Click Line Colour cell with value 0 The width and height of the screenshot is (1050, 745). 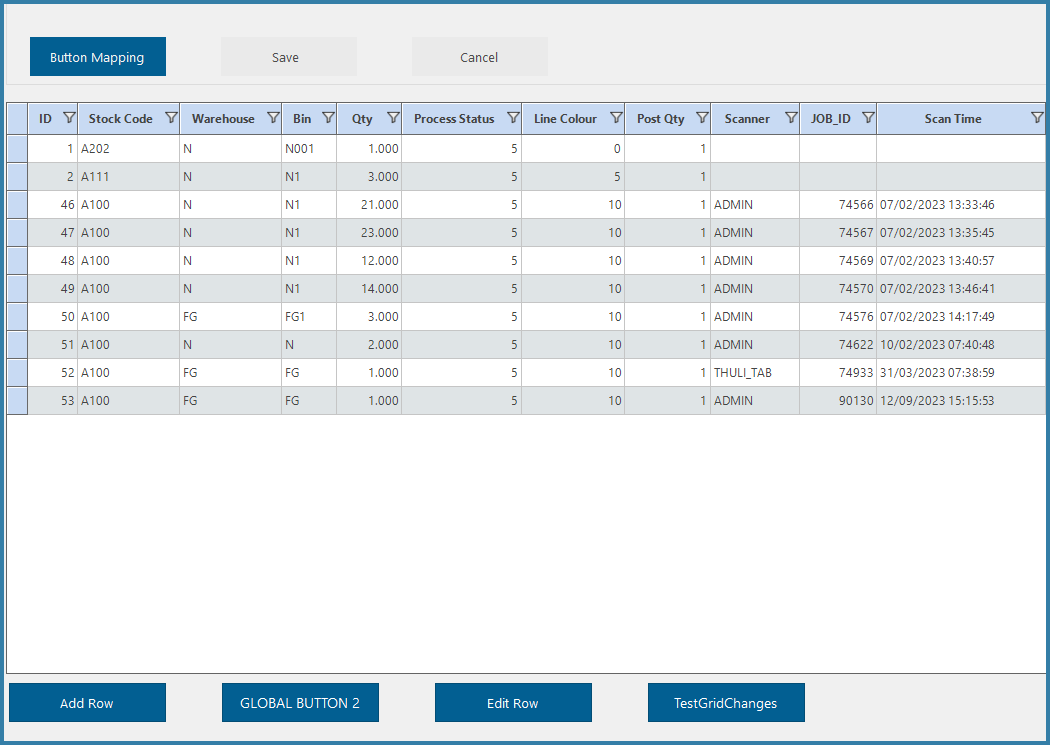pyautogui.click(x=573, y=149)
